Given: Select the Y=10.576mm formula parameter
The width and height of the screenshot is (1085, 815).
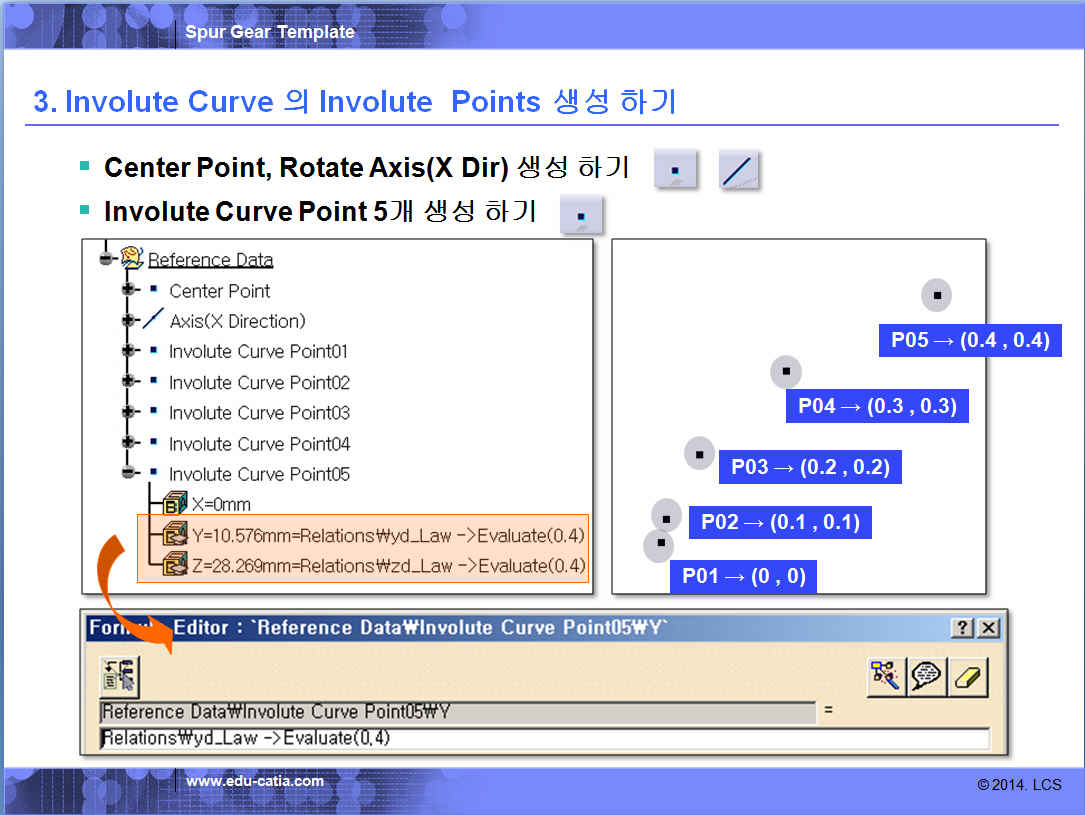Looking at the screenshot, I should point(387,535).
